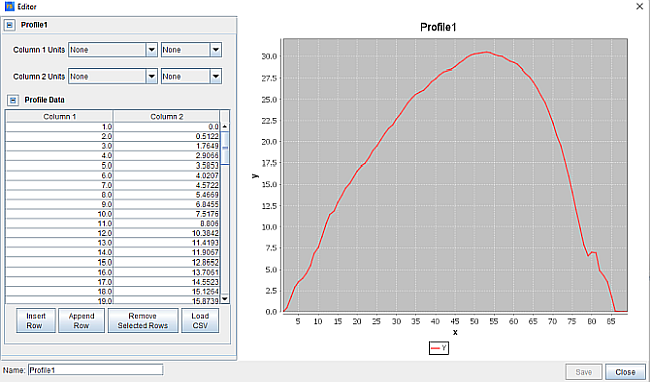
Task: Collapse the Profile1 section
Action: pyautogui.click(x=9, y=25)
